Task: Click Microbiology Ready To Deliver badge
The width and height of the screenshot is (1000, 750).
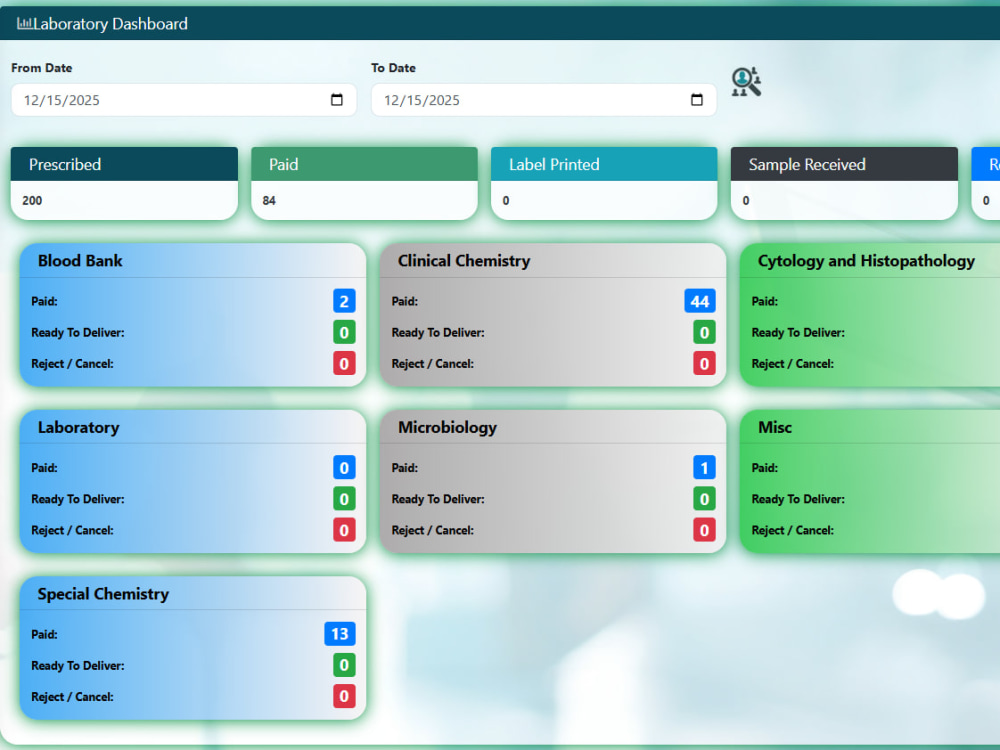Action: pos(704,499)
